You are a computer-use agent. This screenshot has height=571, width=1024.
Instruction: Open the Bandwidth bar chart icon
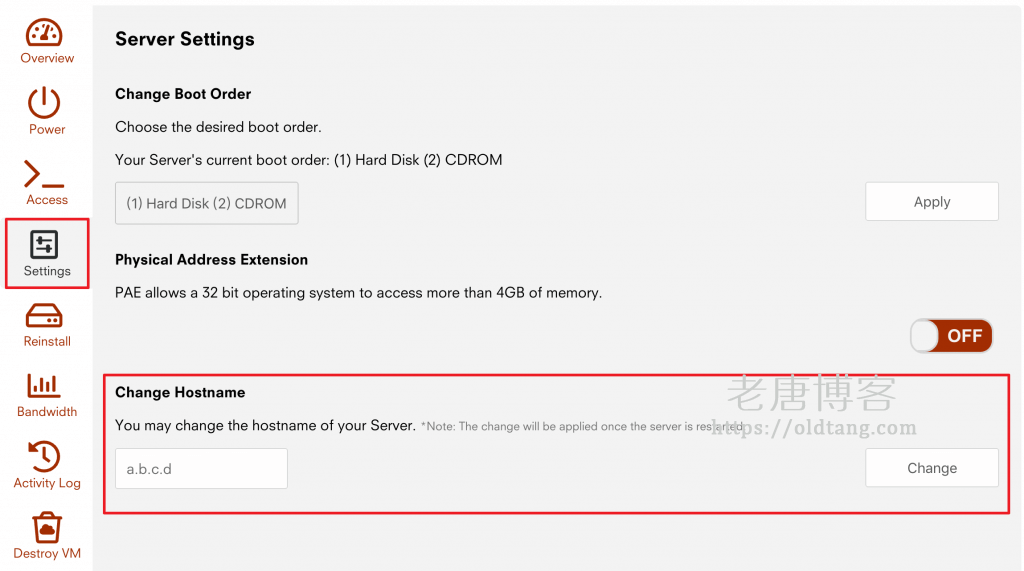click(45, 385)
